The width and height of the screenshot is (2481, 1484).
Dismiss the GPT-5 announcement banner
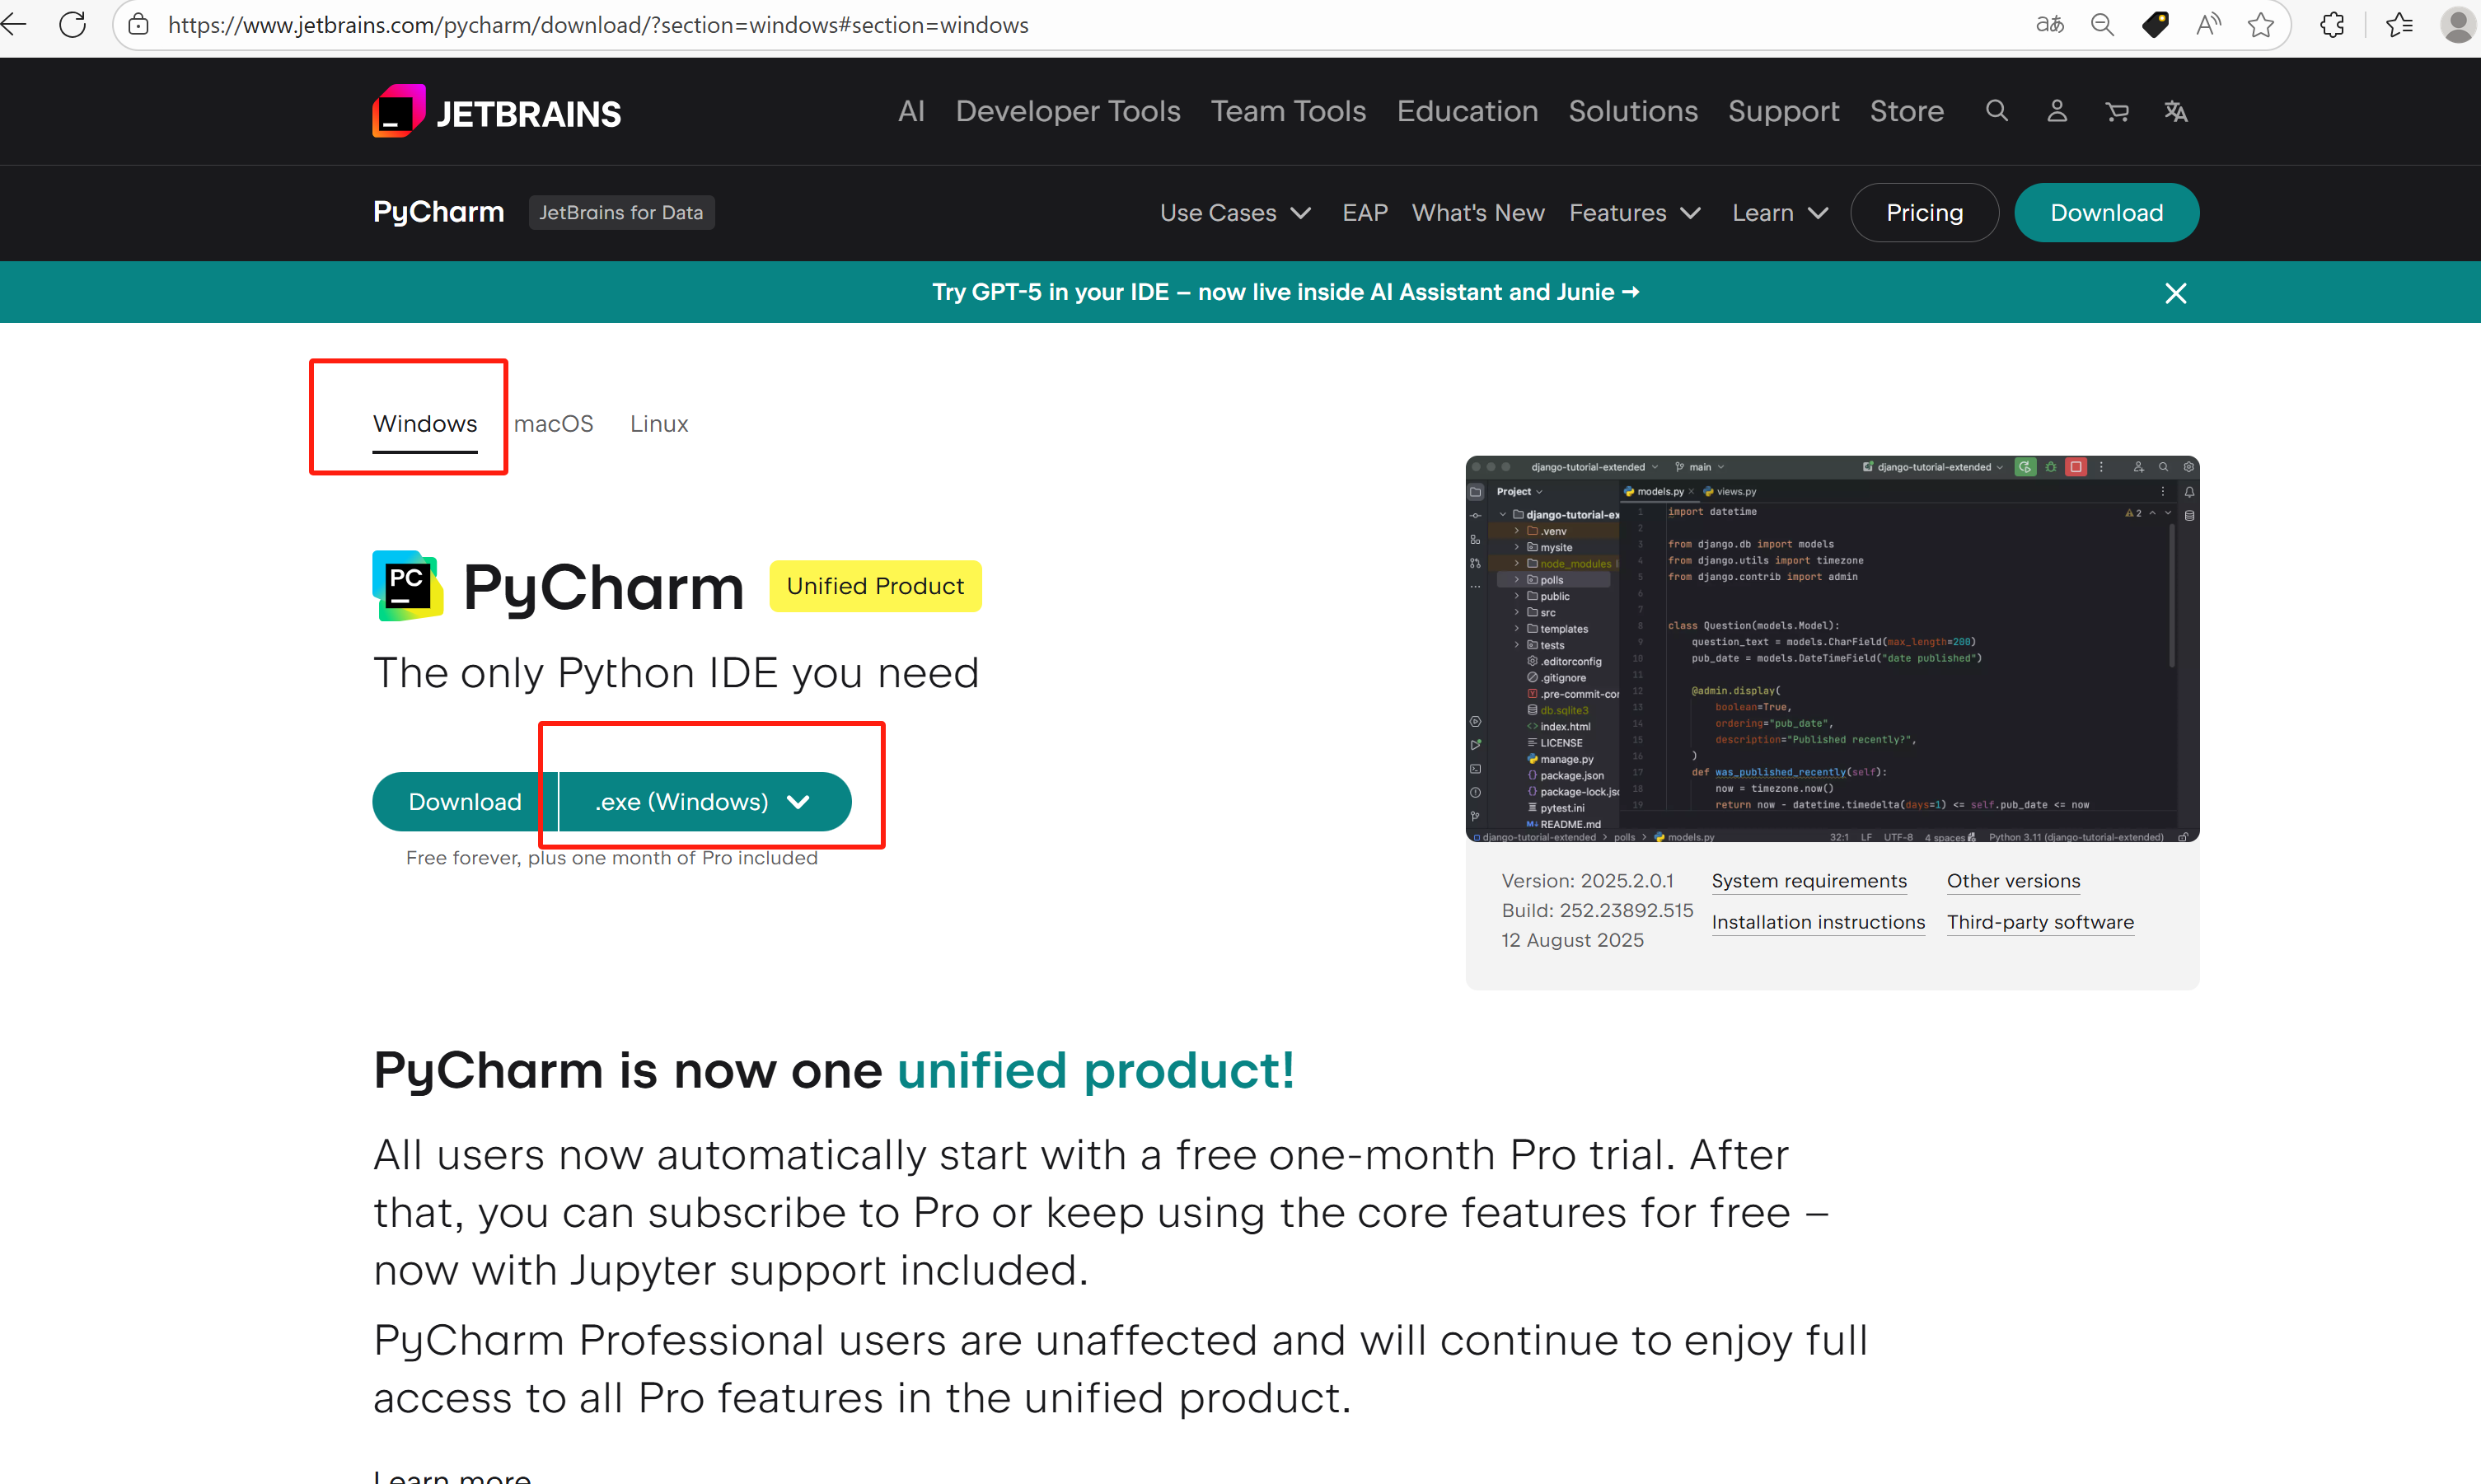coord(2175,292)
